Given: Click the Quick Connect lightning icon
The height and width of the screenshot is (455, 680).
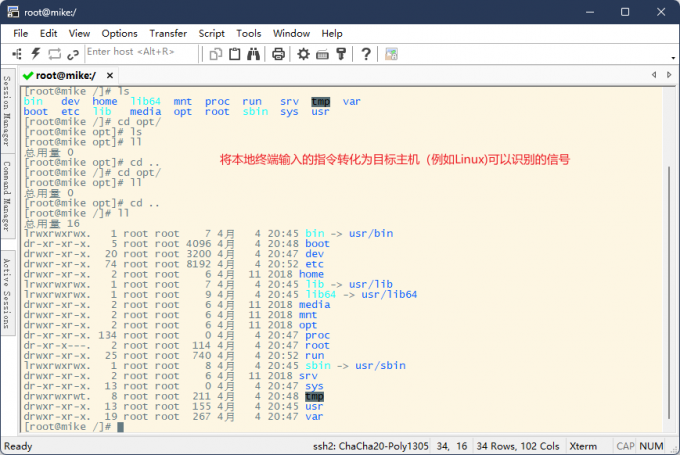Looking at the screenshot, I should click(36, 54).
